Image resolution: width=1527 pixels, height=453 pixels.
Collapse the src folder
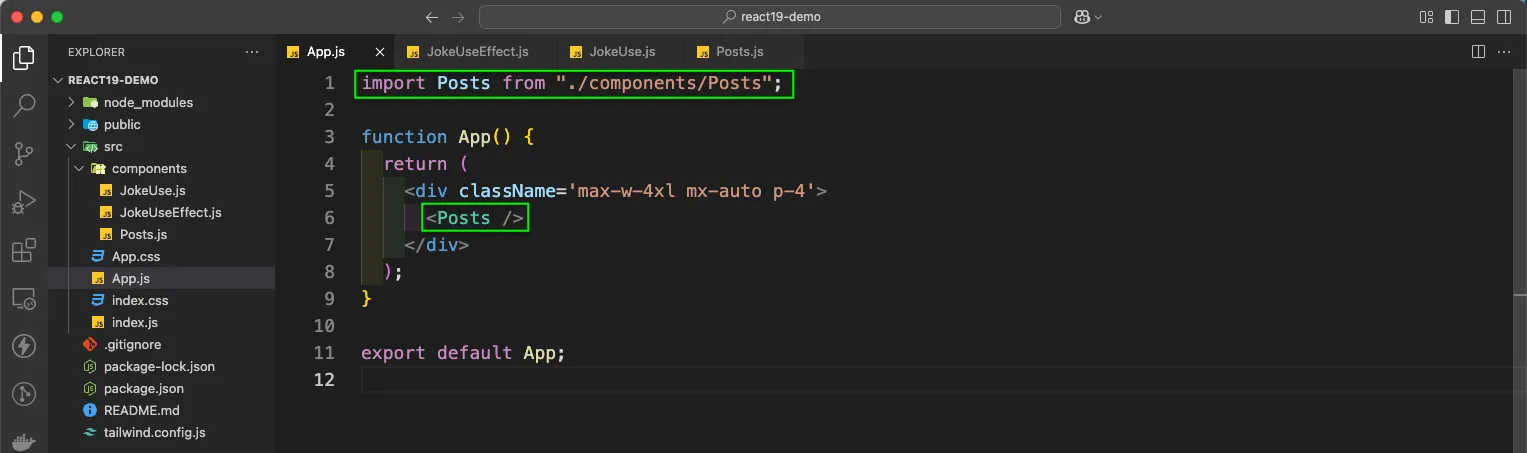[x=161, y=146]
